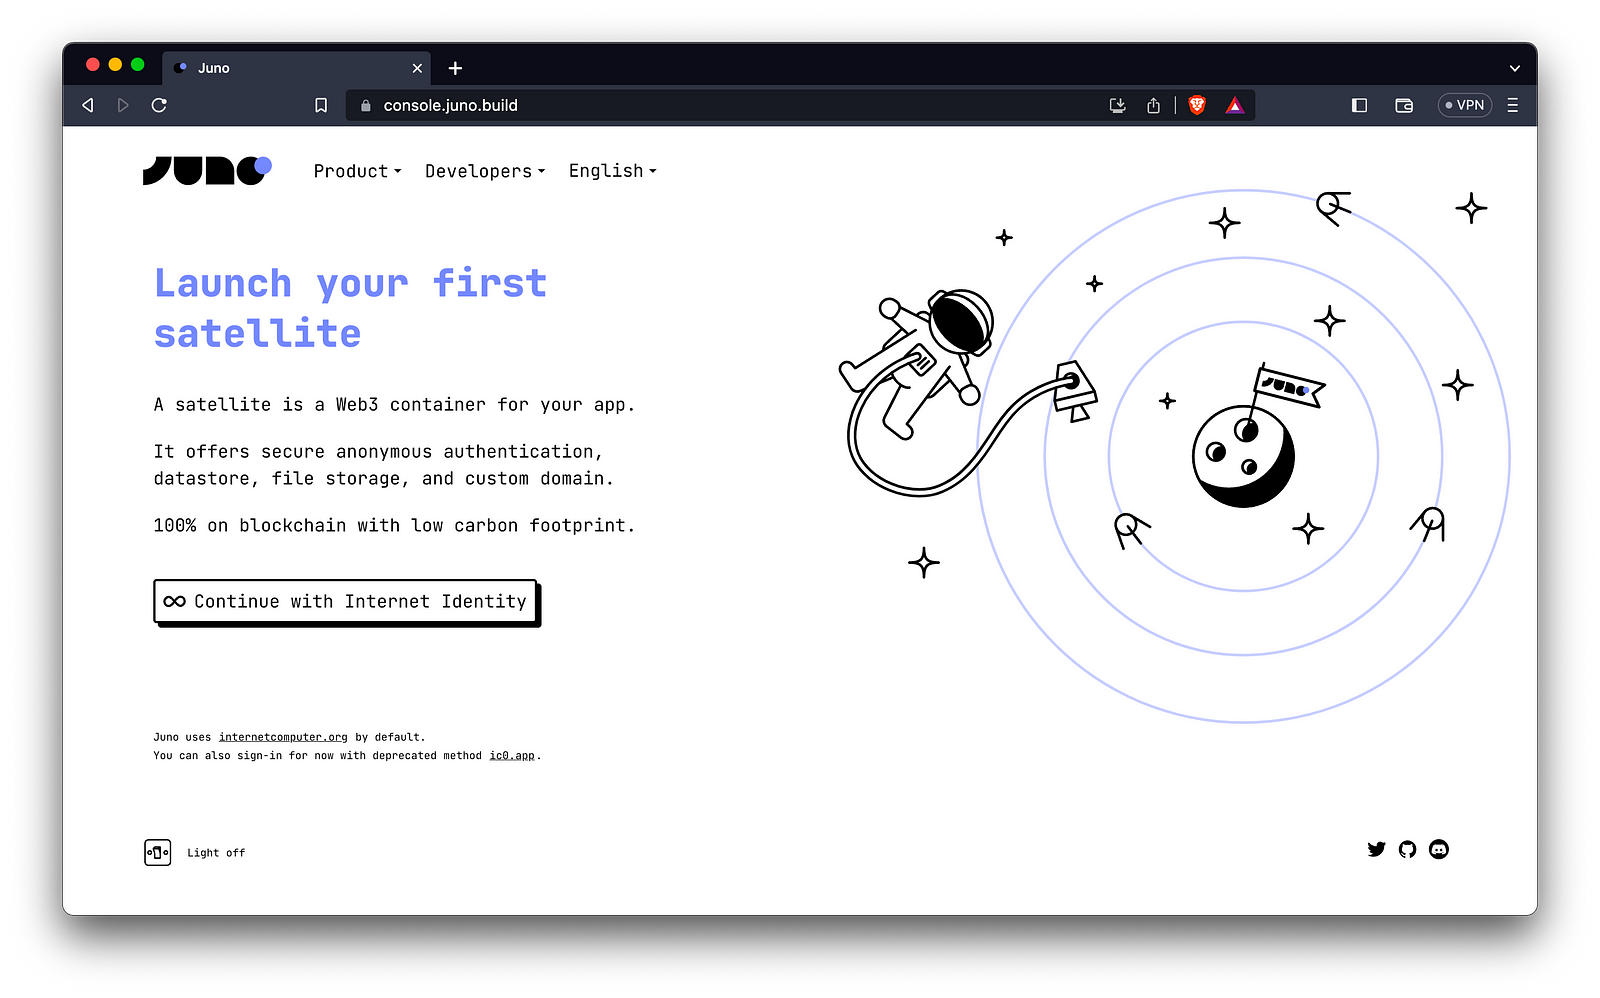Image resolution: width=1600 pixels, height=998 pixels.
Task: Toggle the Light off theme switch
Action: point(158,852)
